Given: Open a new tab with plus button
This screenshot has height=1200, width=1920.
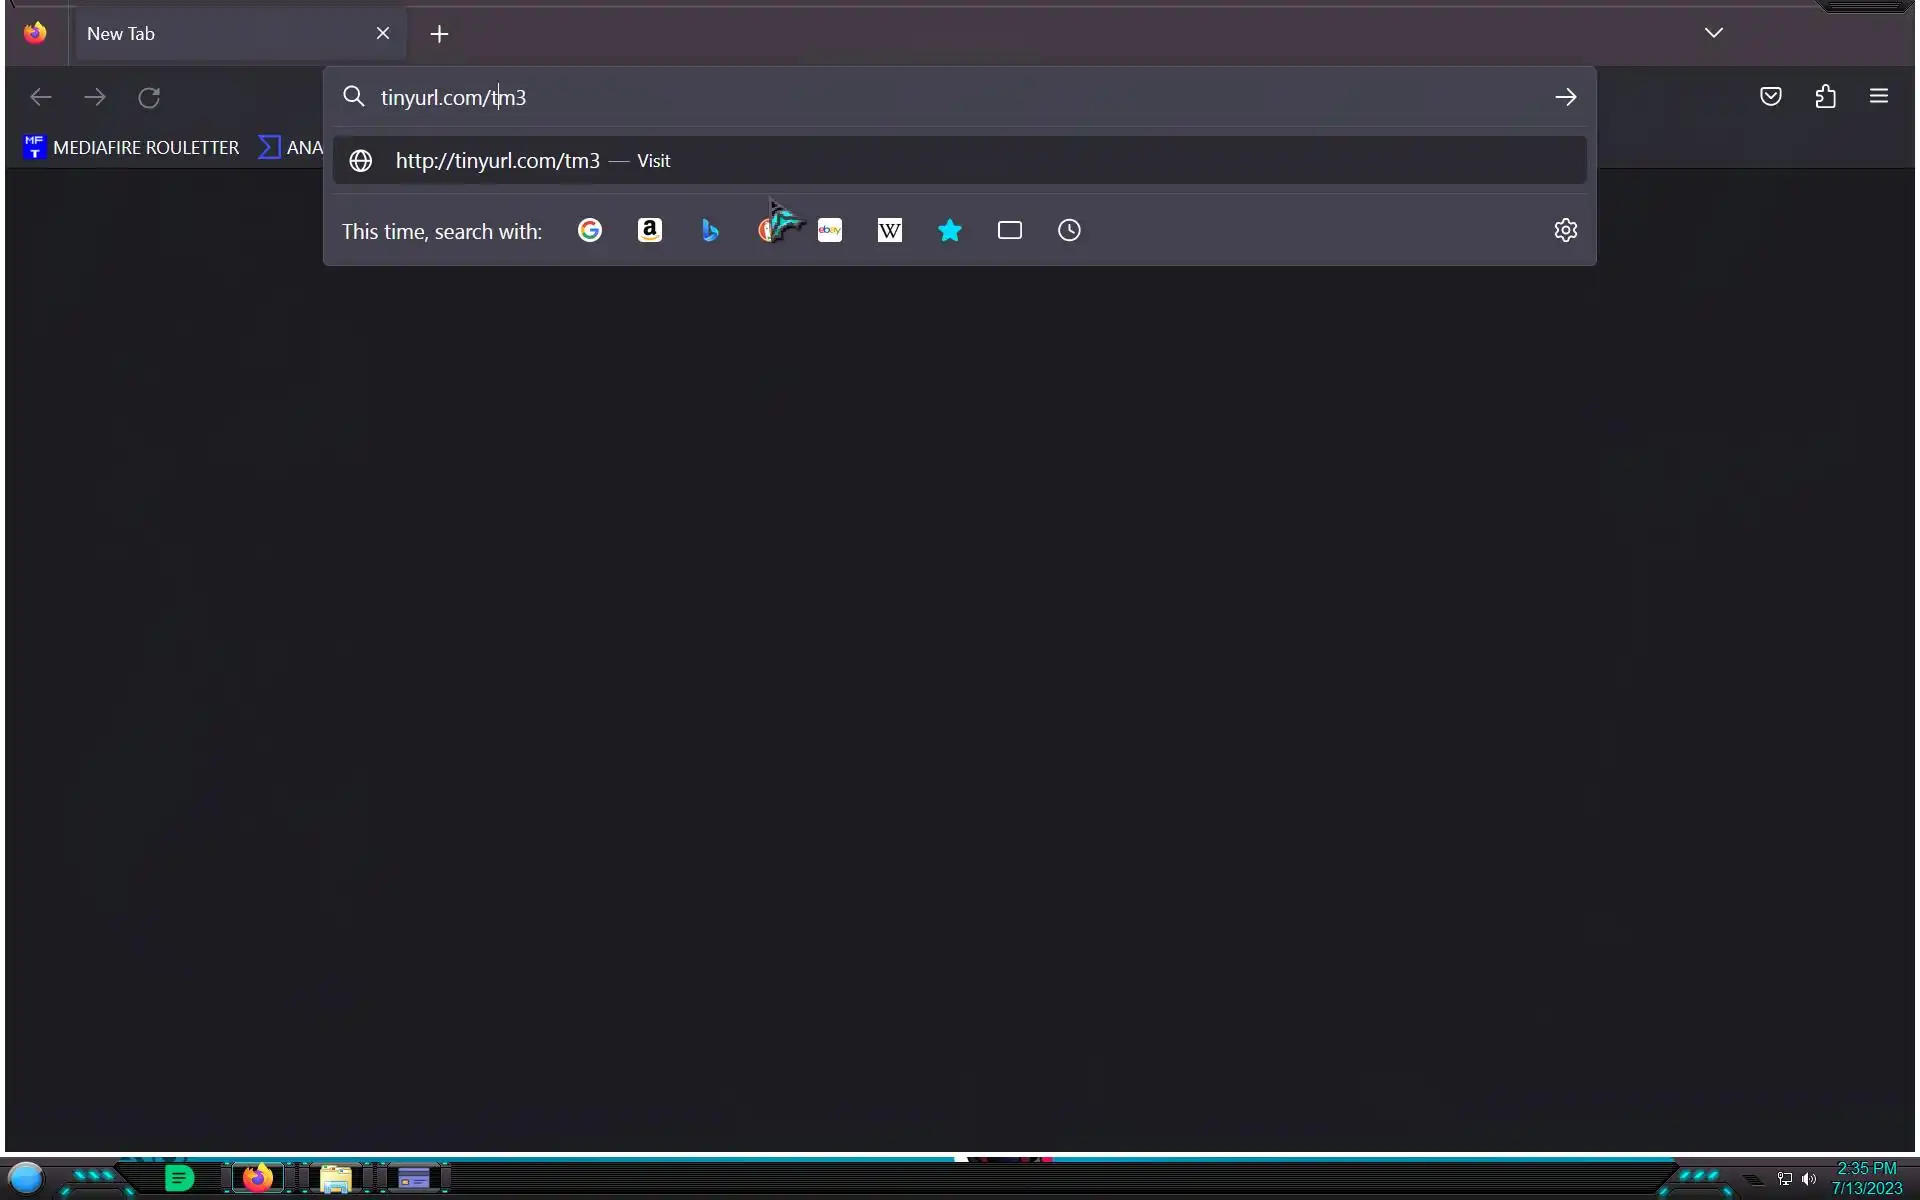Looking at the screenshot, I should point(439,34).
